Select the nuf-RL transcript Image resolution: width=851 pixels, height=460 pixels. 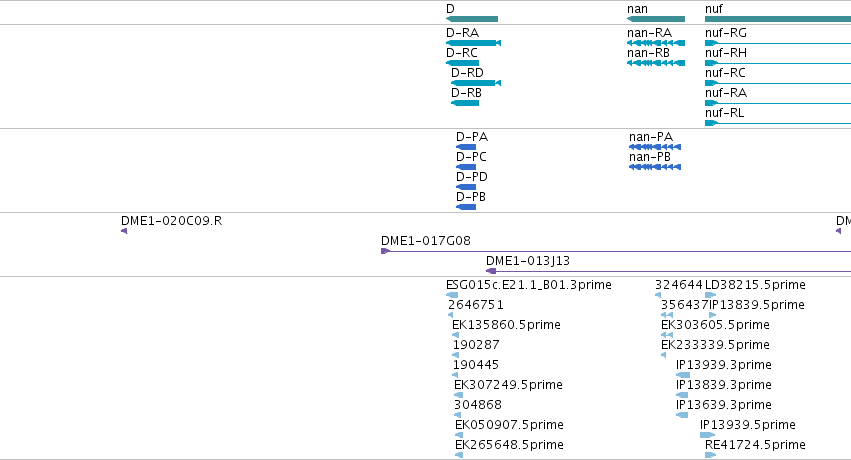(x=778, y=123)
